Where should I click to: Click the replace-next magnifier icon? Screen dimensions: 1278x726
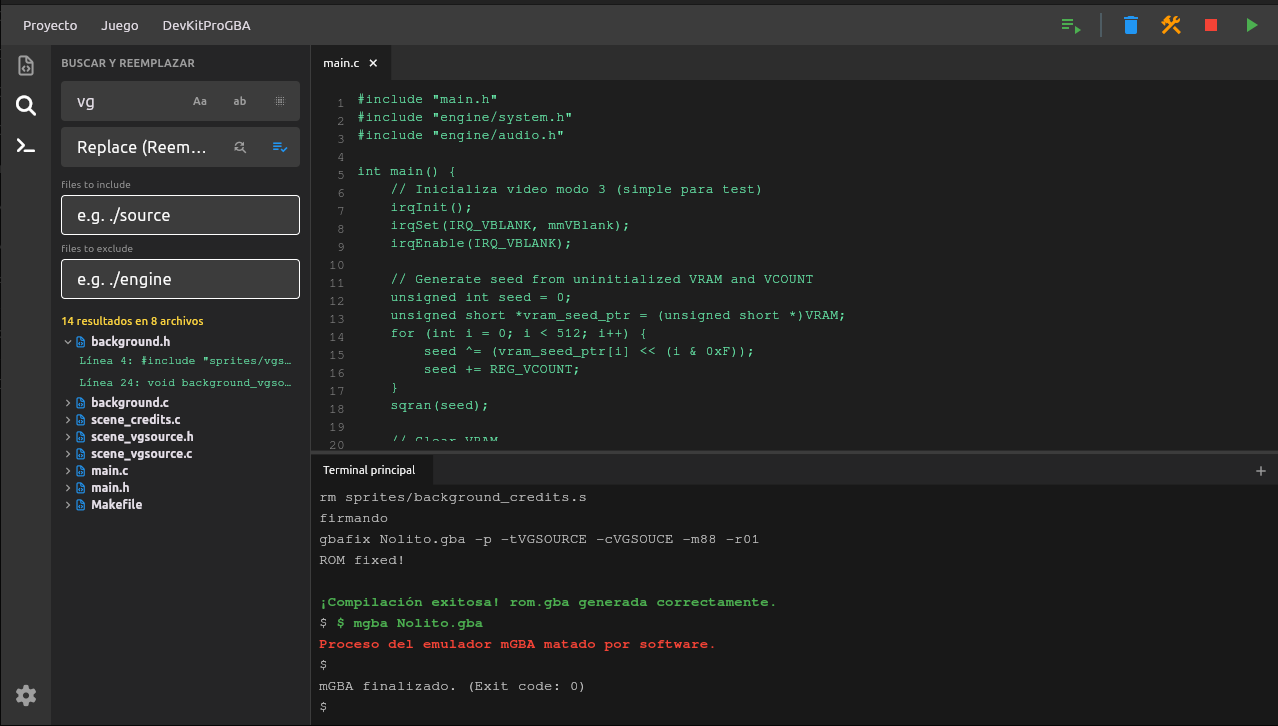(240, 147)
